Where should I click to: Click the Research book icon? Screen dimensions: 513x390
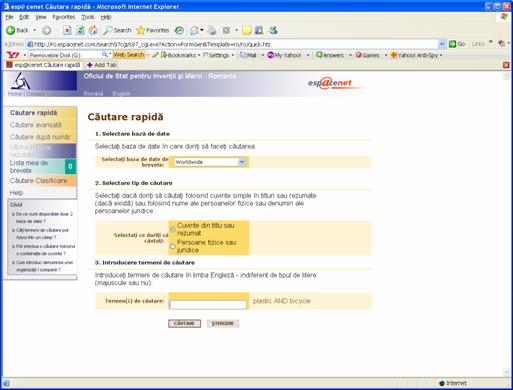259,31
